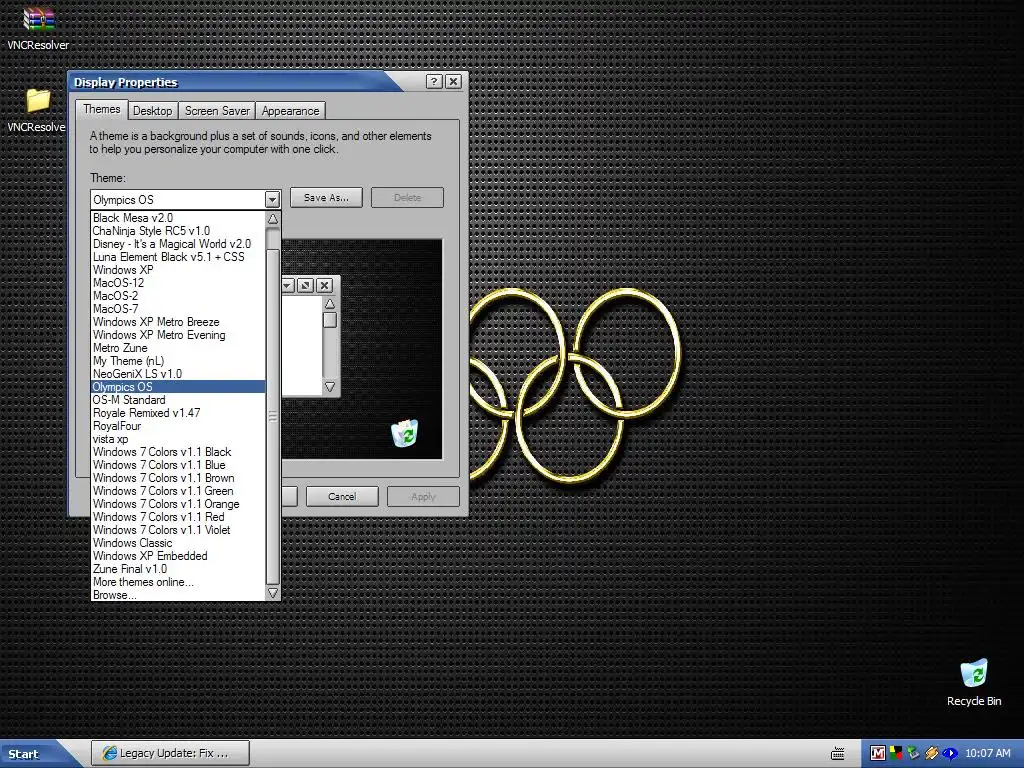Select Windows XP Embedded theme
This screenshot has width=1024, height=768.
pos(178,556)
